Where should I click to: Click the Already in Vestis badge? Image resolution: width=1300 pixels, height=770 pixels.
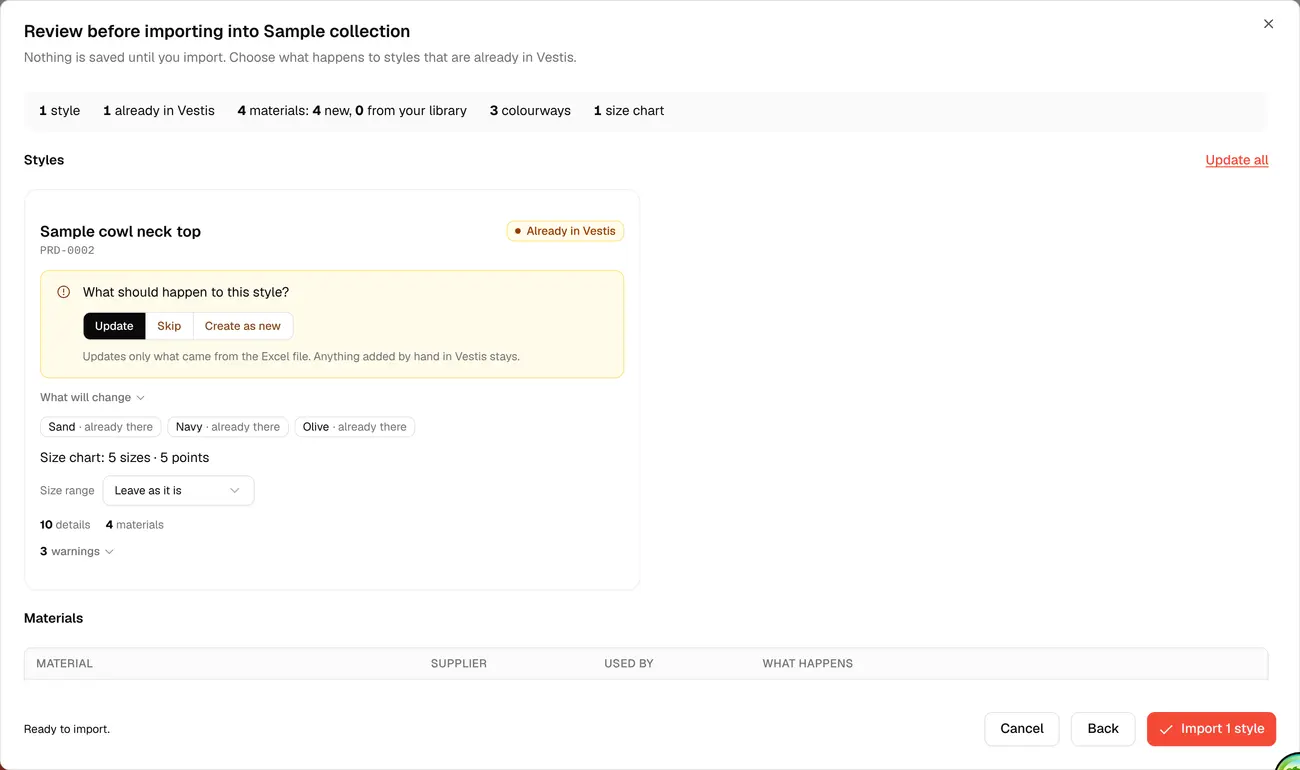tap(565, 231)
